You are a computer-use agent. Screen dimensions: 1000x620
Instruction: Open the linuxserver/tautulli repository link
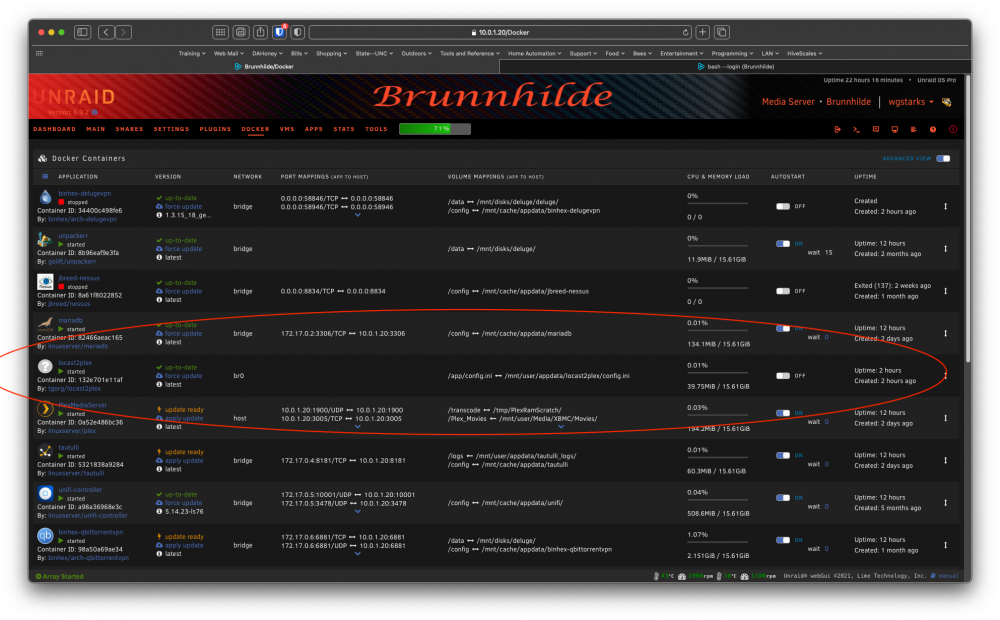(x=76, y=473)
